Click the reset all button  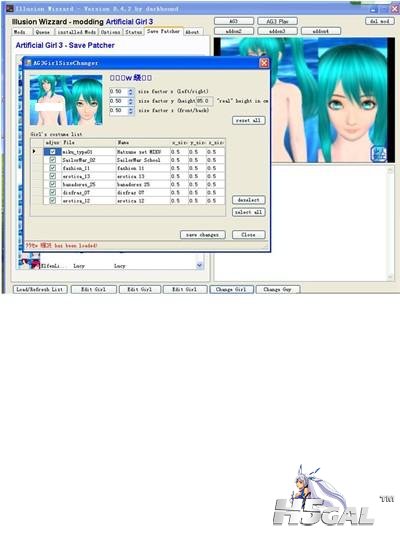[x=248, y=120]
